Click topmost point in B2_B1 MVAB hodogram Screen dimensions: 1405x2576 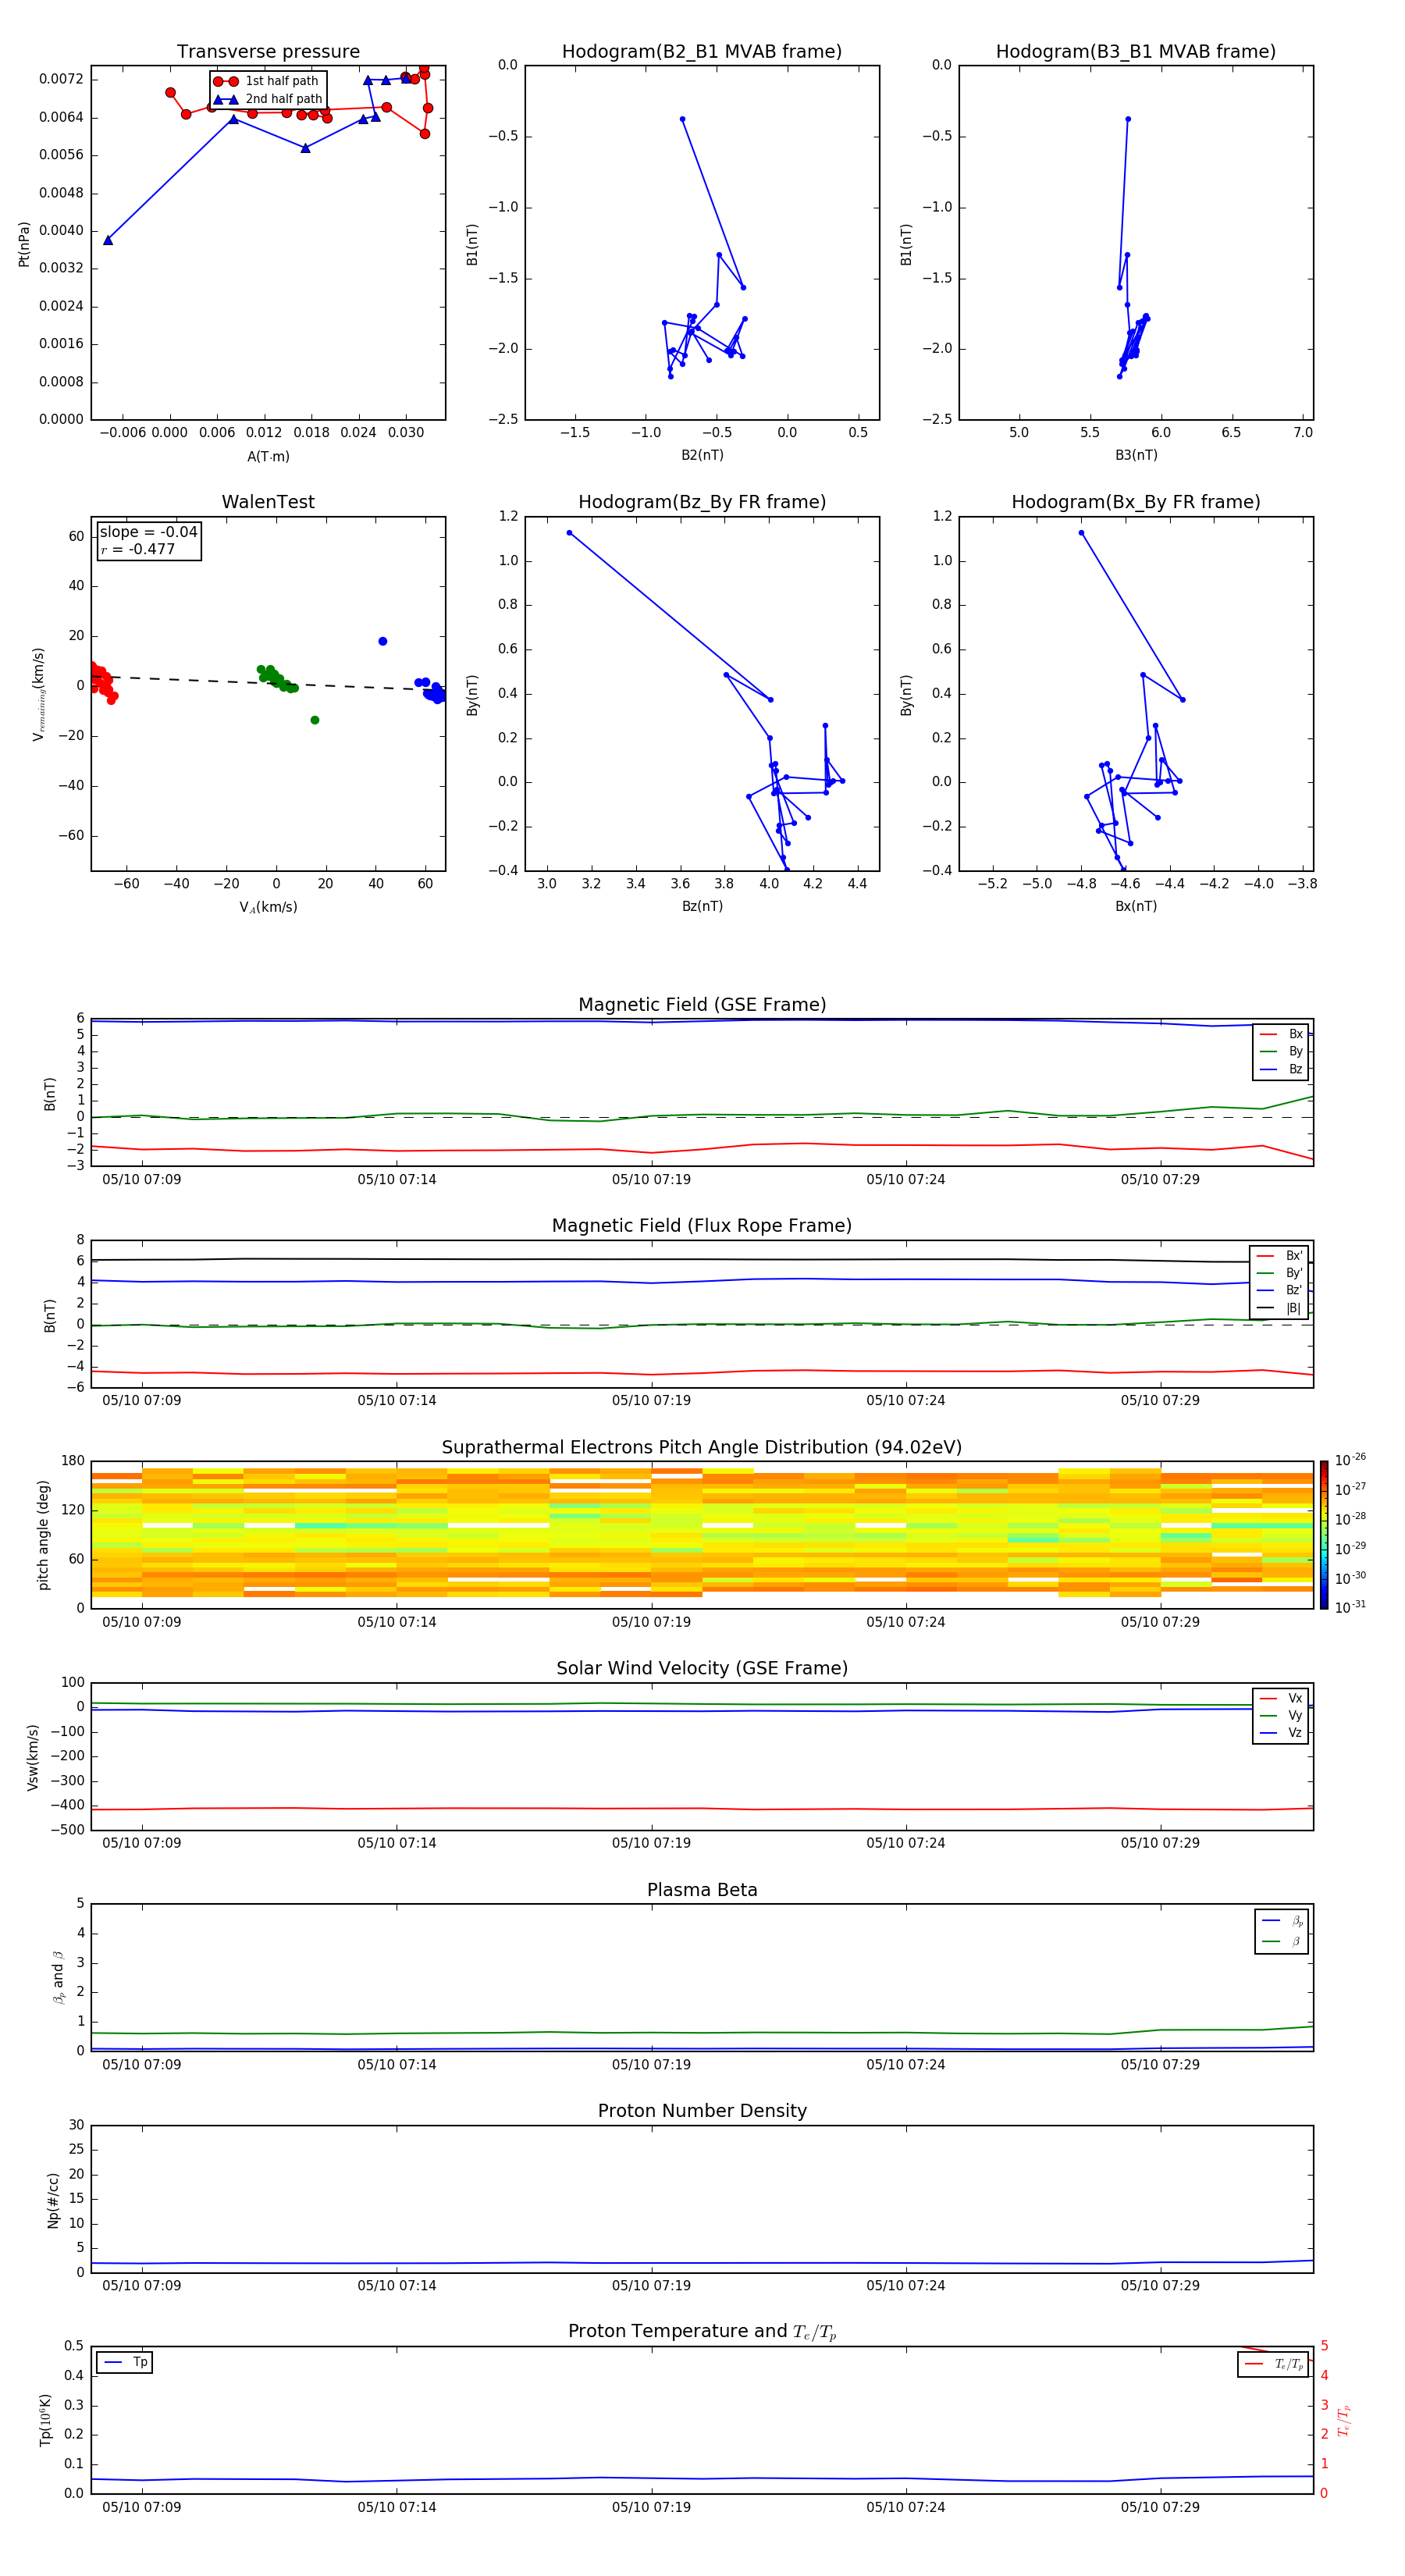pyautogui.click(x=683, y=119)
